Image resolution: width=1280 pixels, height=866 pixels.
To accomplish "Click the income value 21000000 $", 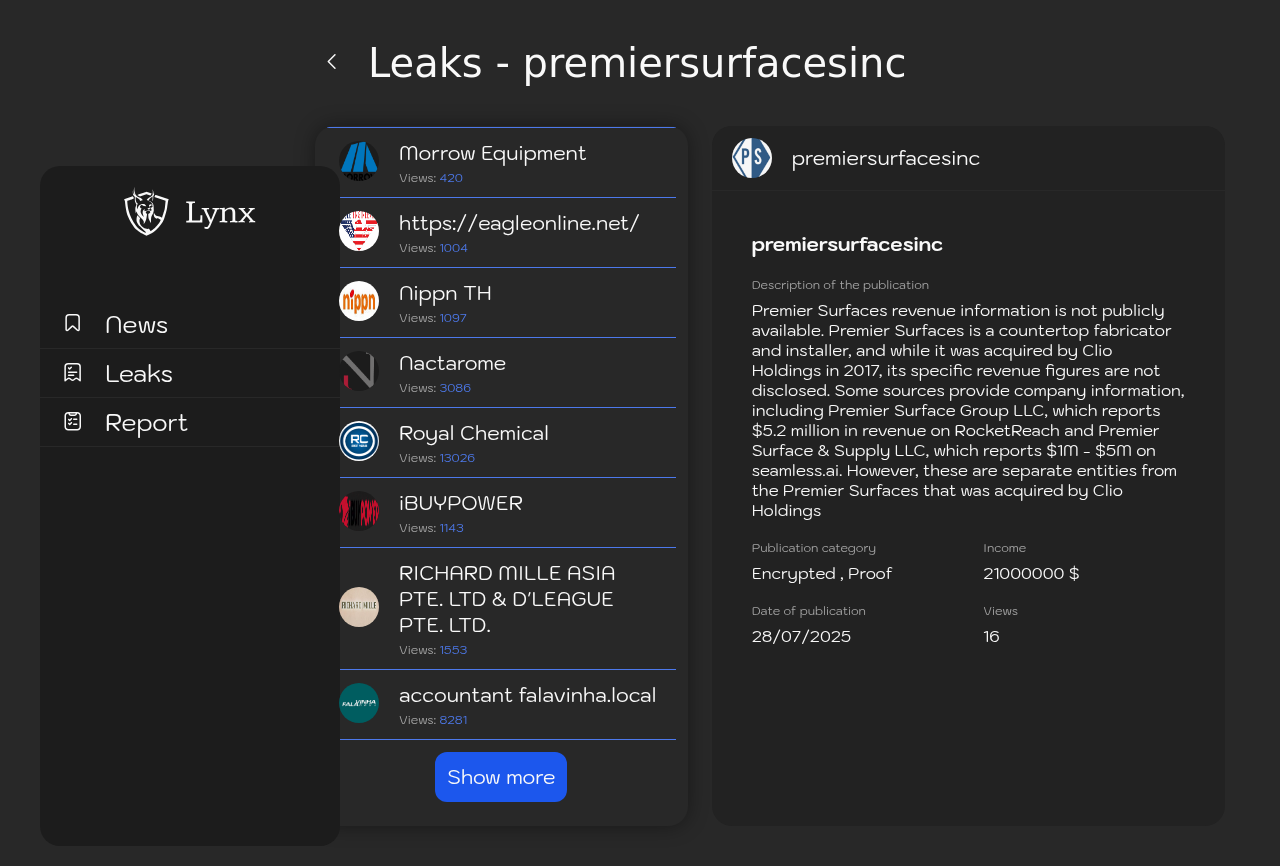I will tap(1031, 573).
